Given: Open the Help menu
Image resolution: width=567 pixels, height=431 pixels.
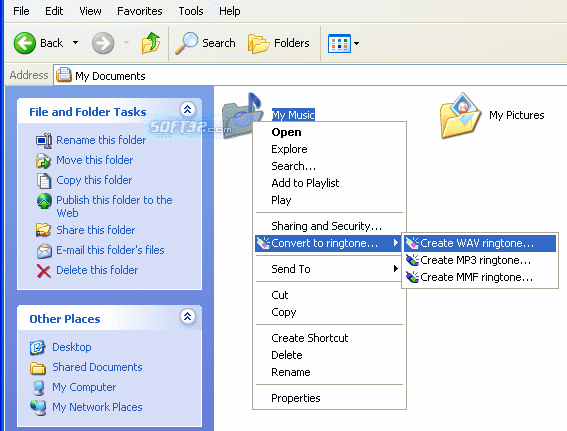Looking at the screenshot, I should tap(229, 11).
